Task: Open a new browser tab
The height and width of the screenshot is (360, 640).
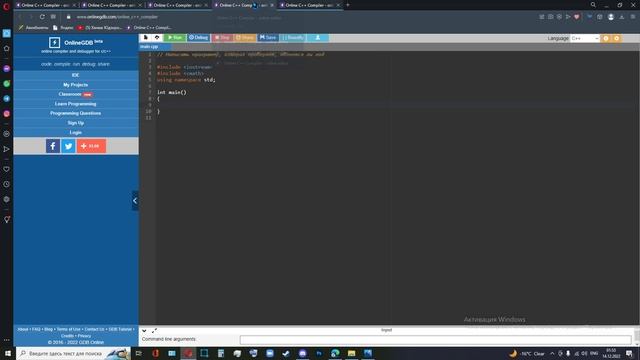Action: click(348, 5)
